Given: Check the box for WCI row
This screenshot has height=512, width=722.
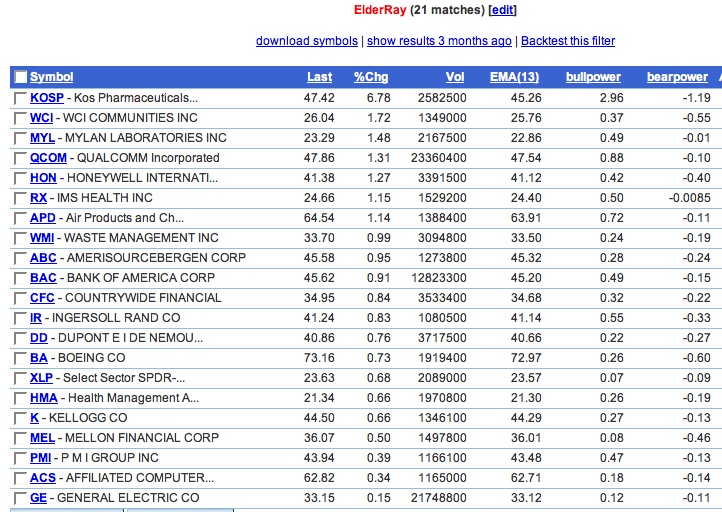Looking at the screenshot, I should [x=20, y=118].
